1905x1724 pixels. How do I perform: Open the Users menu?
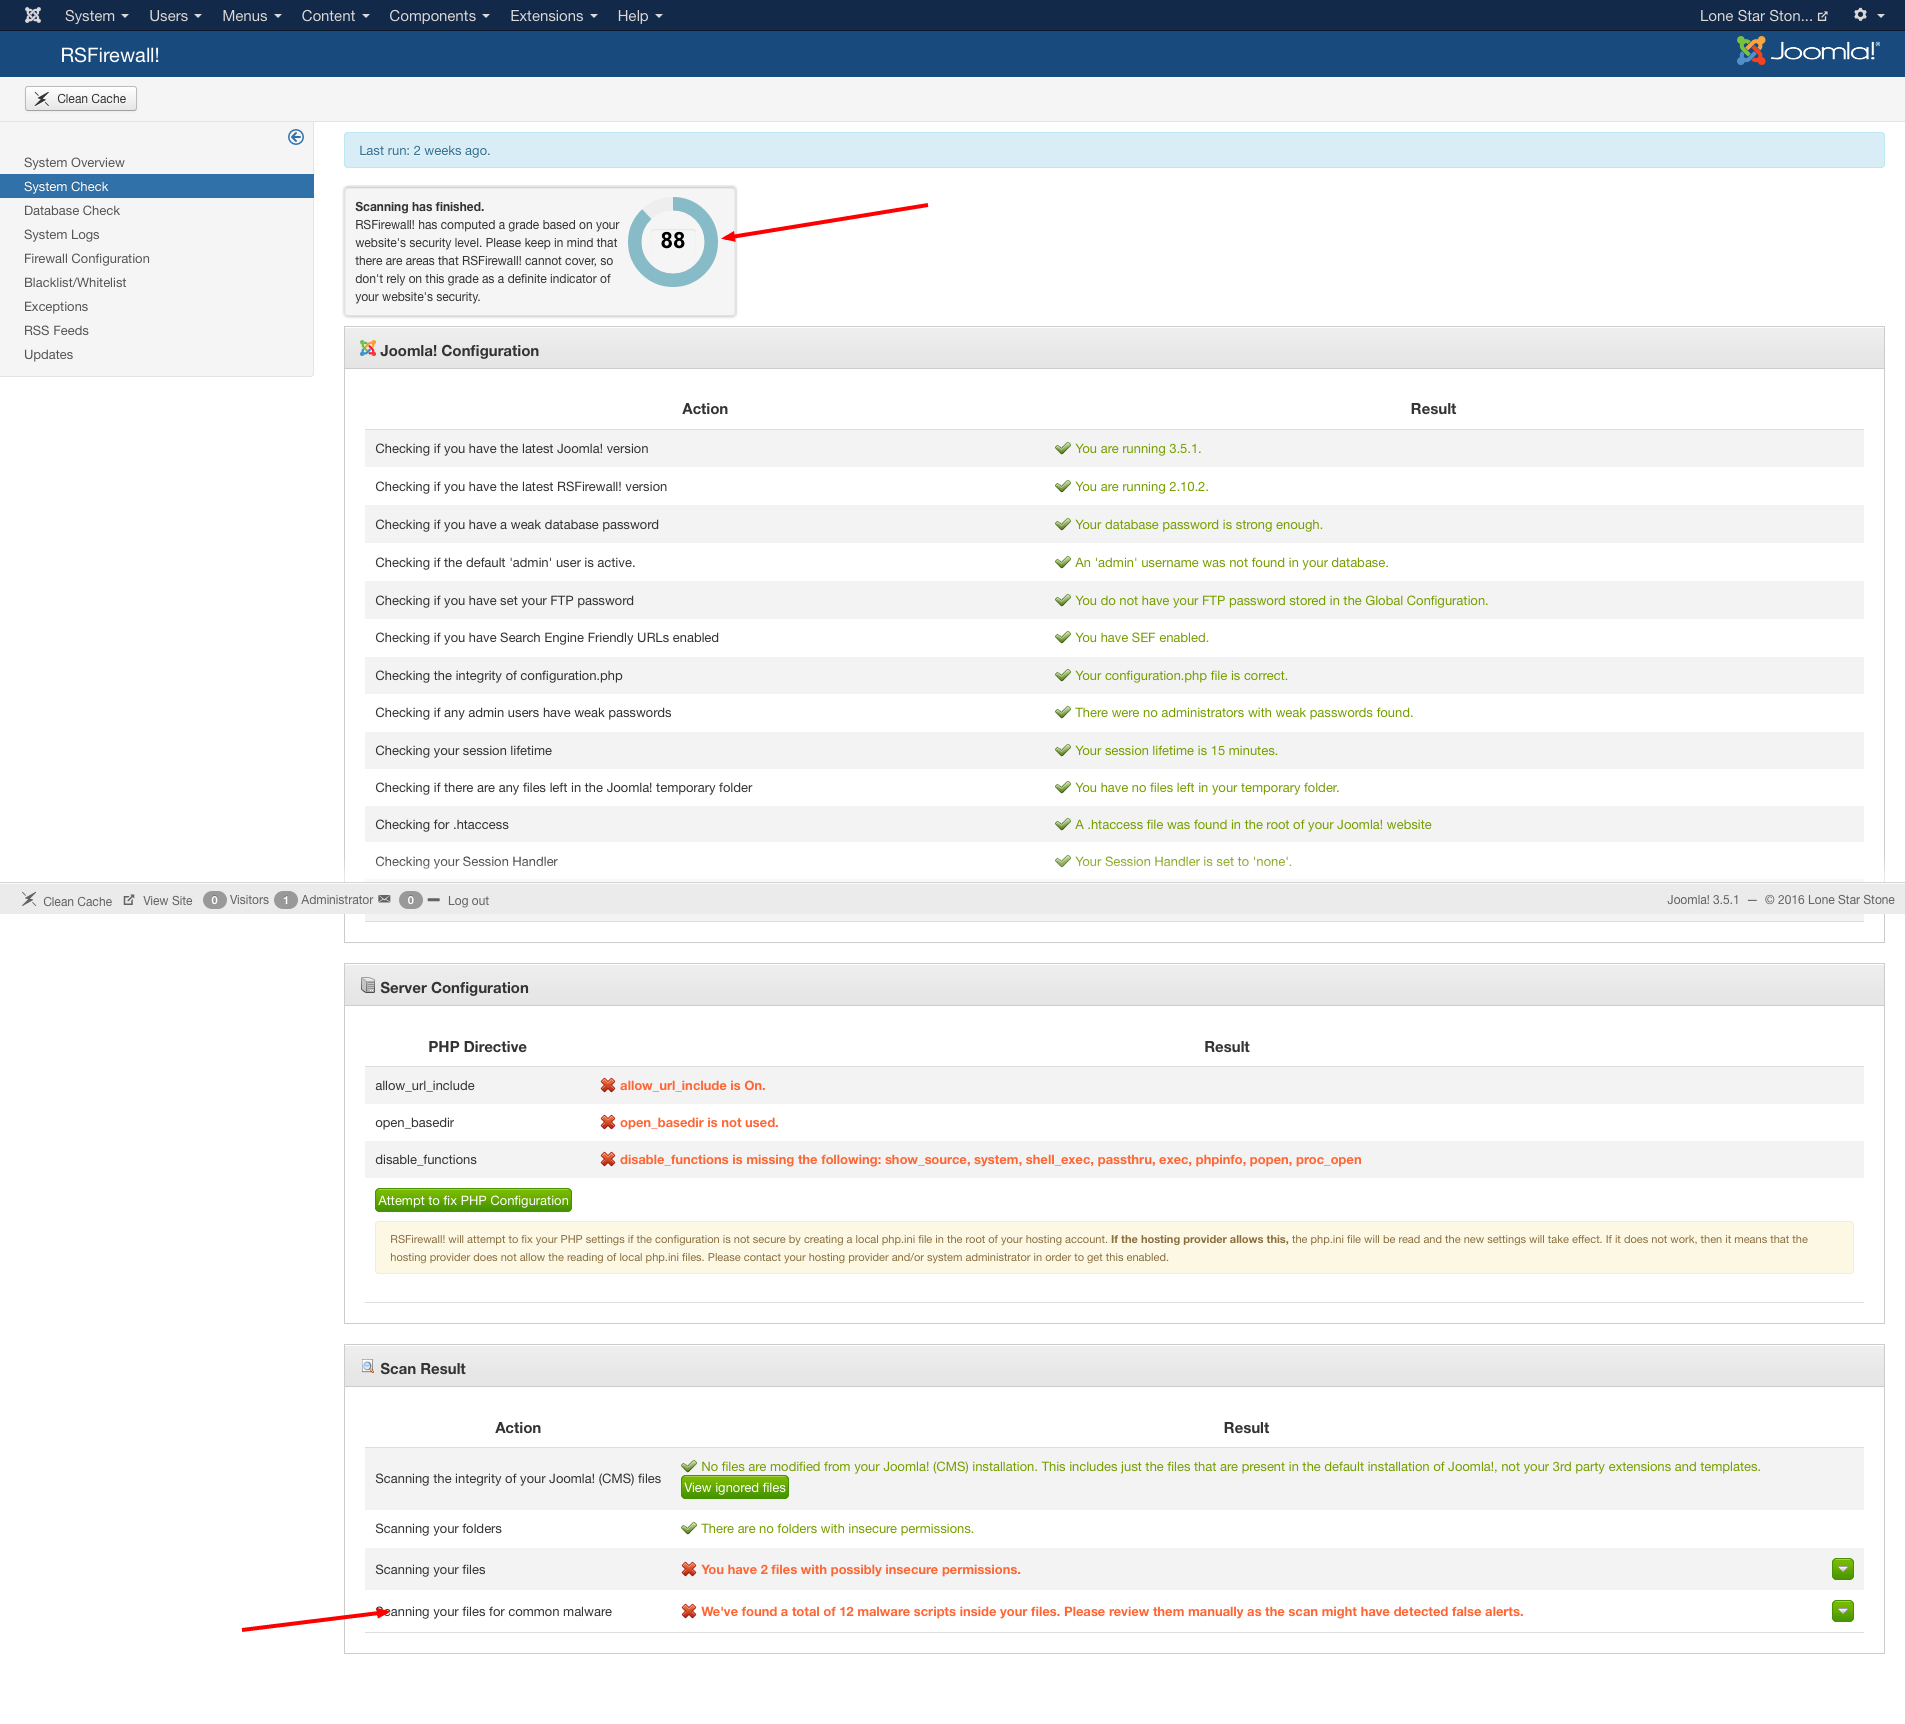pos(175,15)
